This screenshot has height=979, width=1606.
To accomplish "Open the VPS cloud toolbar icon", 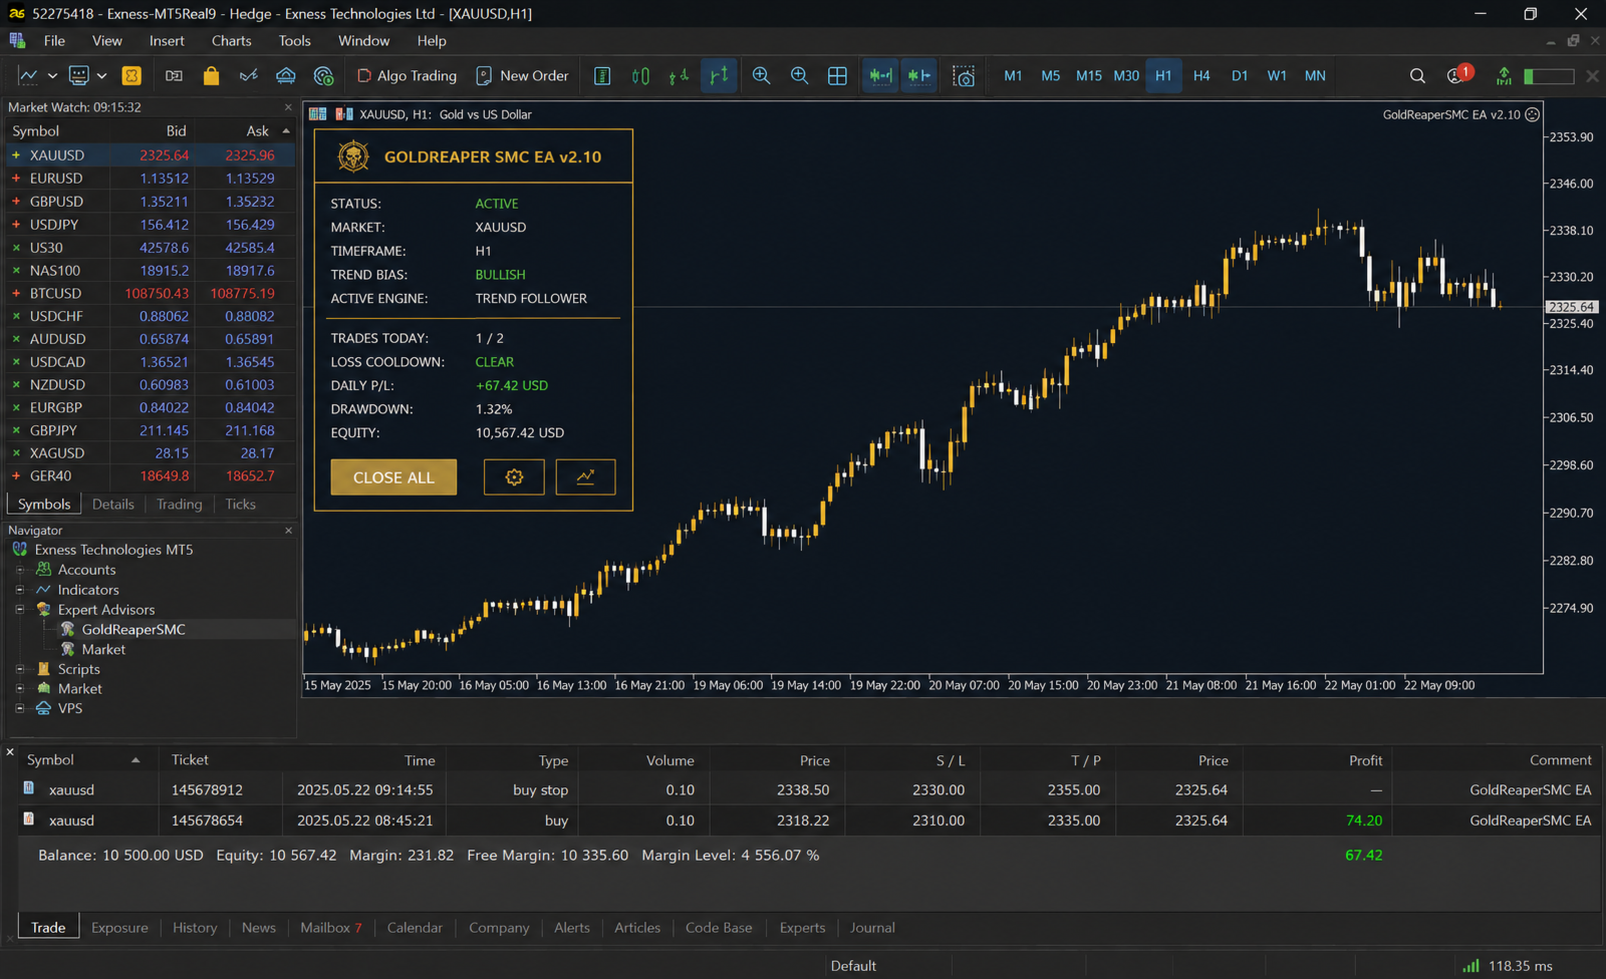I will pos(286,76).
